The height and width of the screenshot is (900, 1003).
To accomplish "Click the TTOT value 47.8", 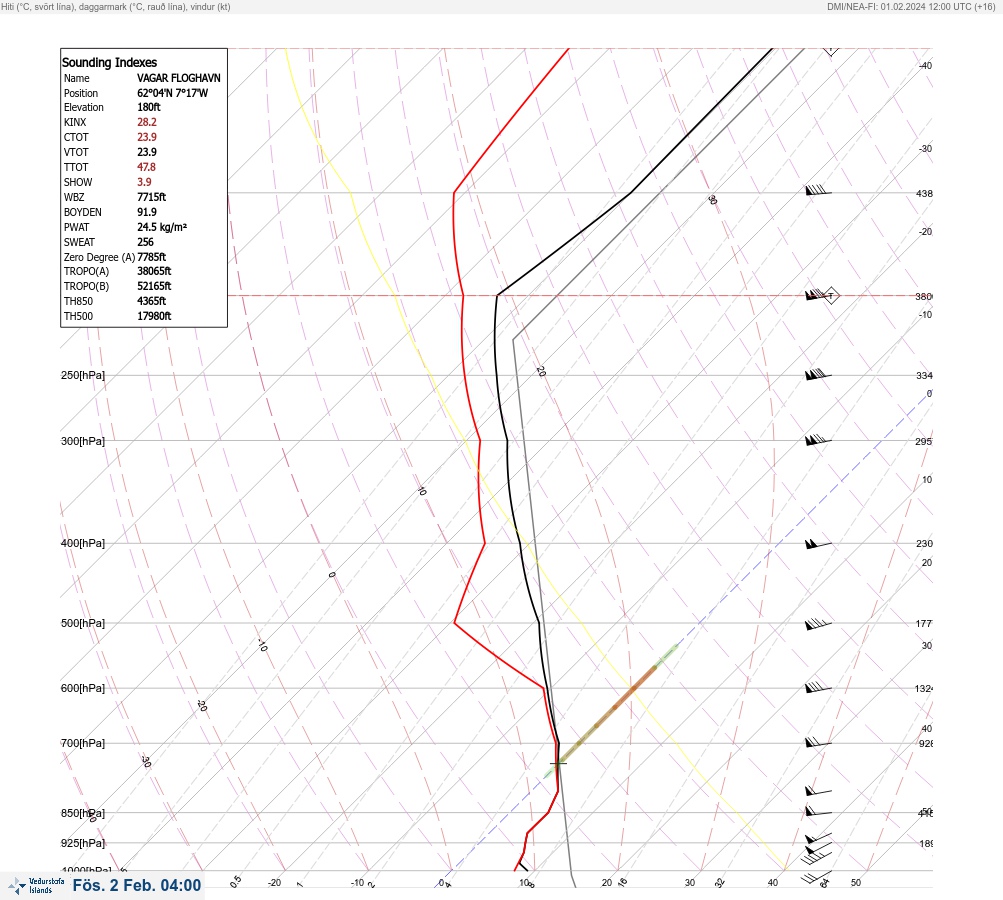I will pos(146,167).
